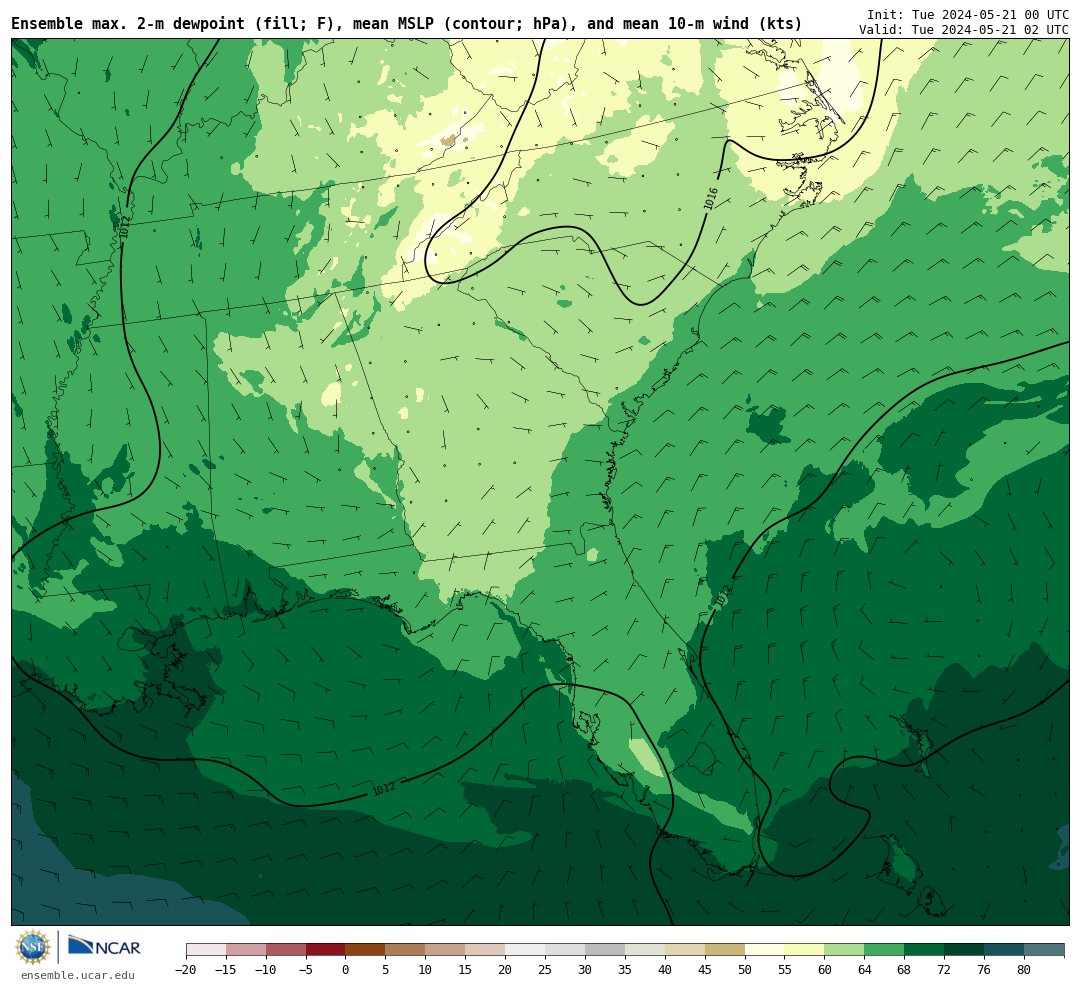Click the colorbar tick label '55'

coord(785,970)
